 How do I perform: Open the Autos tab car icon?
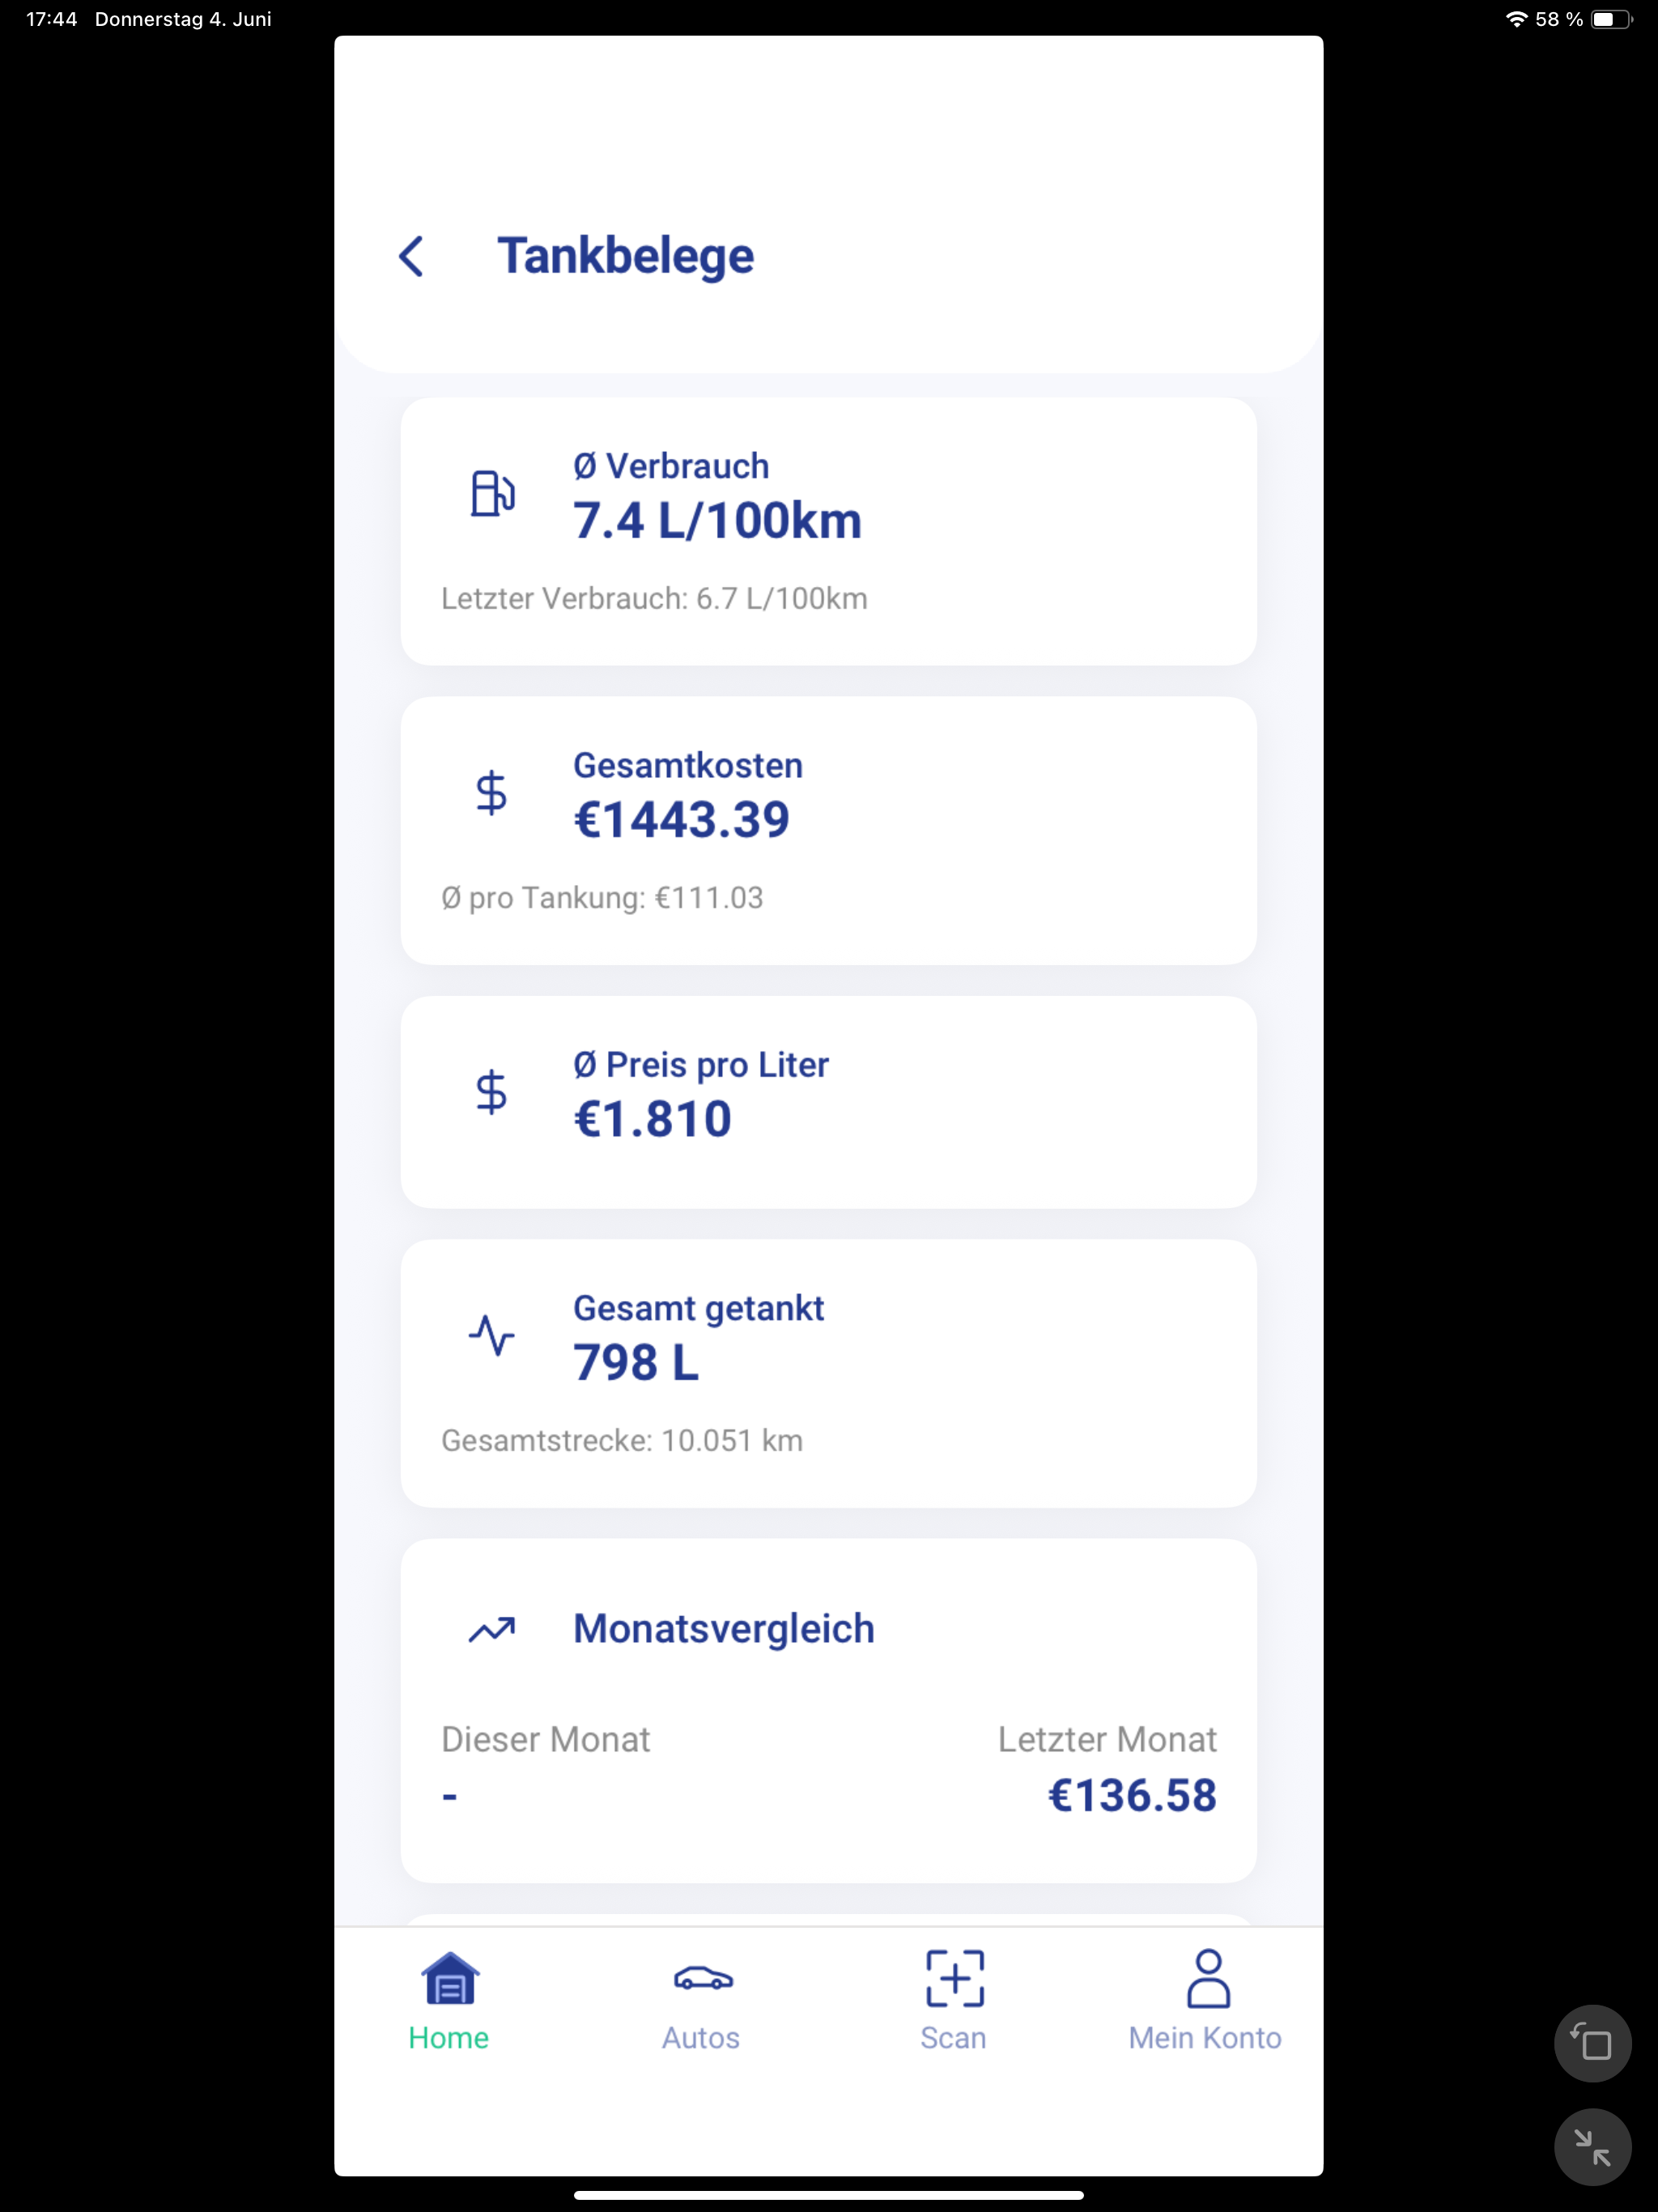coord(703,1978)
